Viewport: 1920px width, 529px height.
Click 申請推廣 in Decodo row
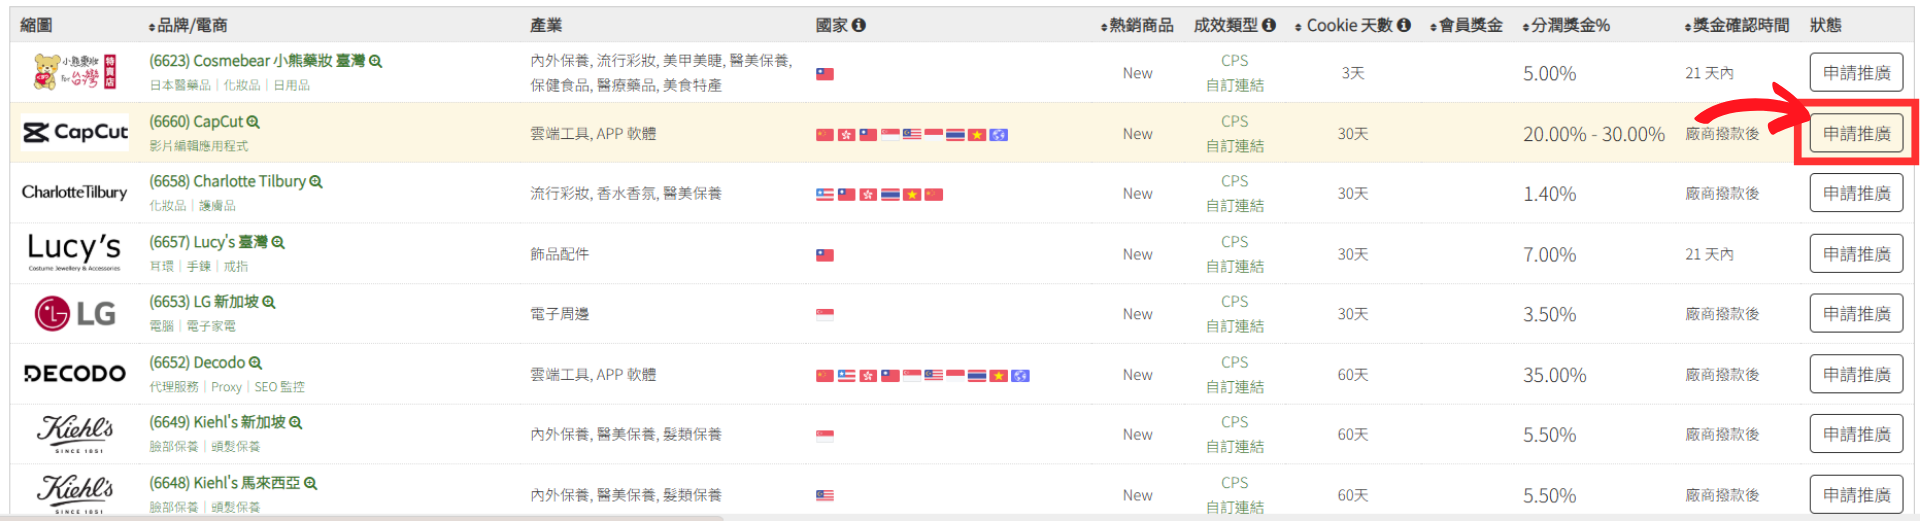(x=1856, y=374)
